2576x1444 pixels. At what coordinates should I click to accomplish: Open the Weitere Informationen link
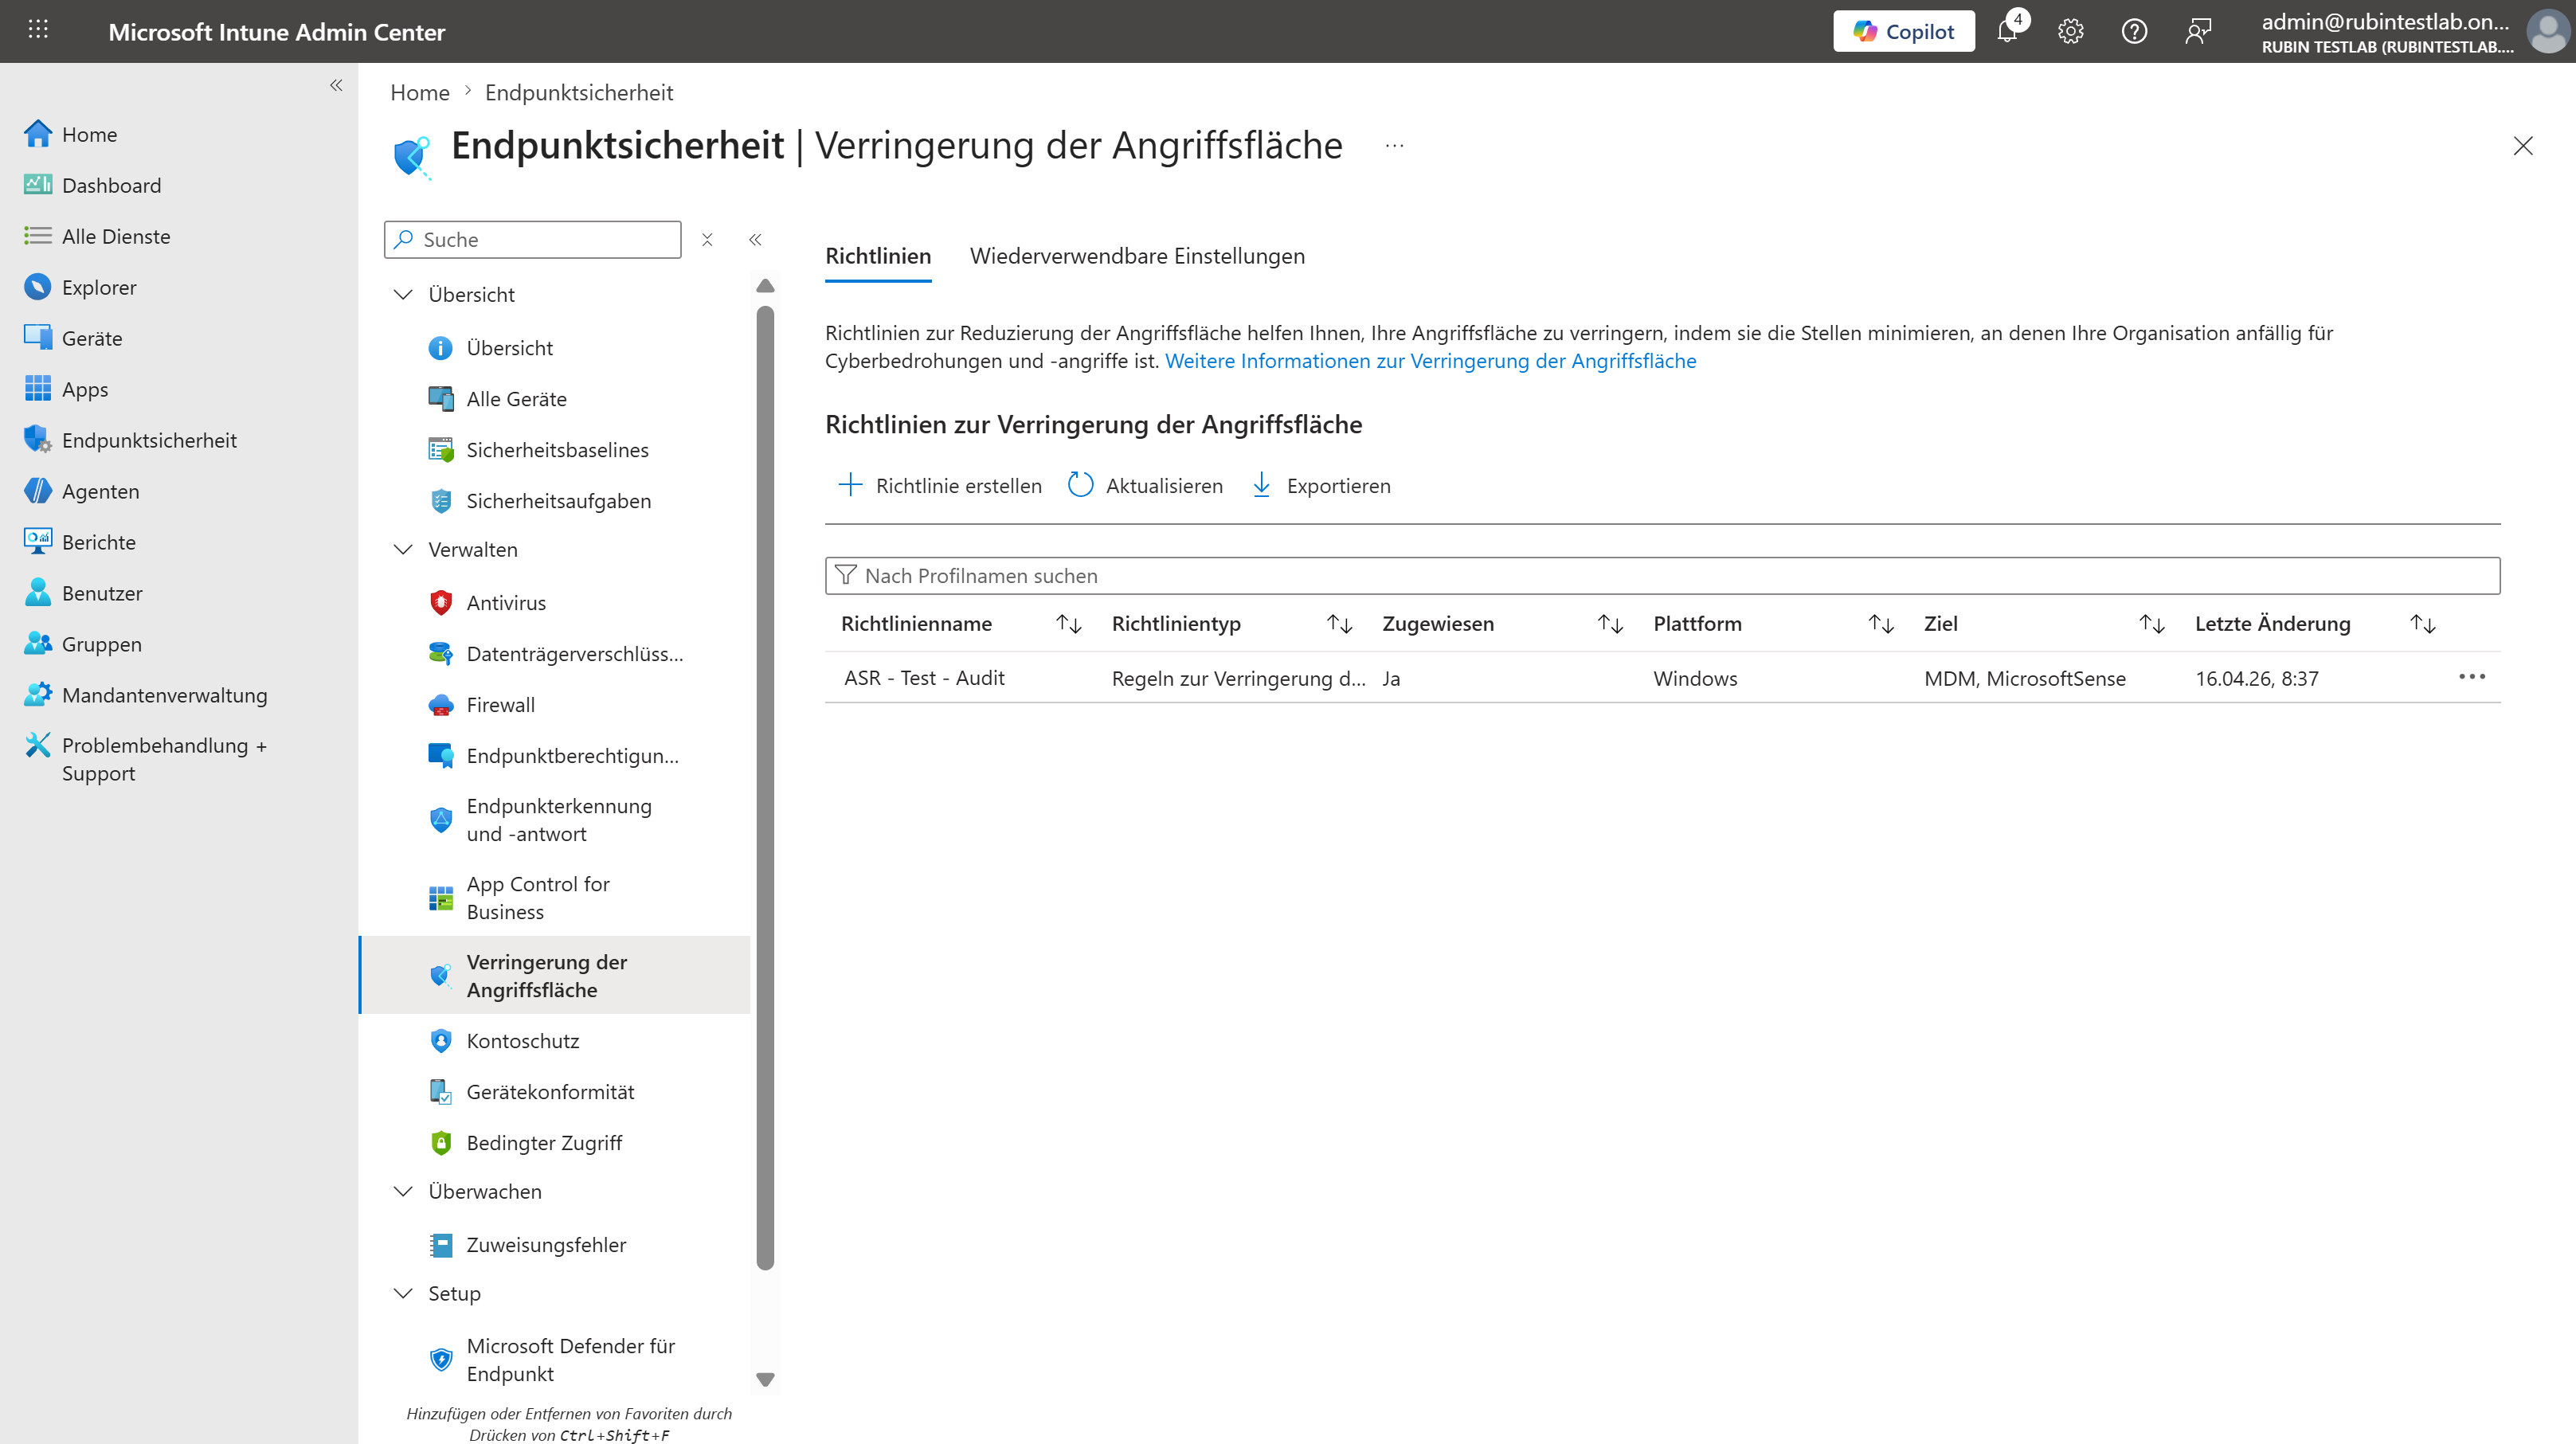point(1430,361)
